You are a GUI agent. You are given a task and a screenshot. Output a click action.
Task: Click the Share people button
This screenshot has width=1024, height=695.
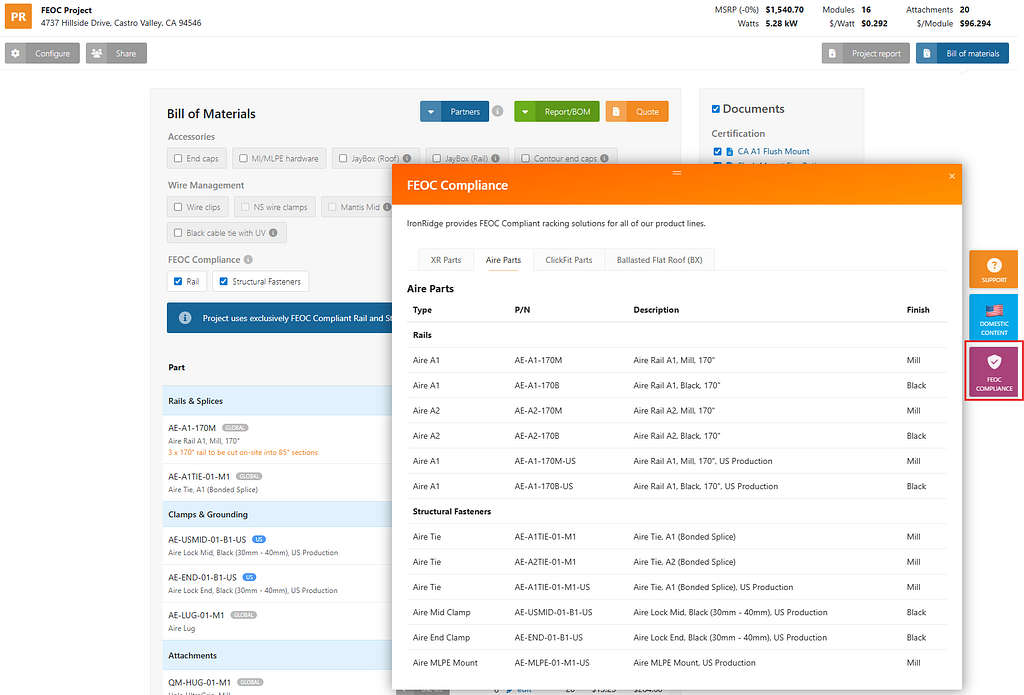tap(116, 53)
